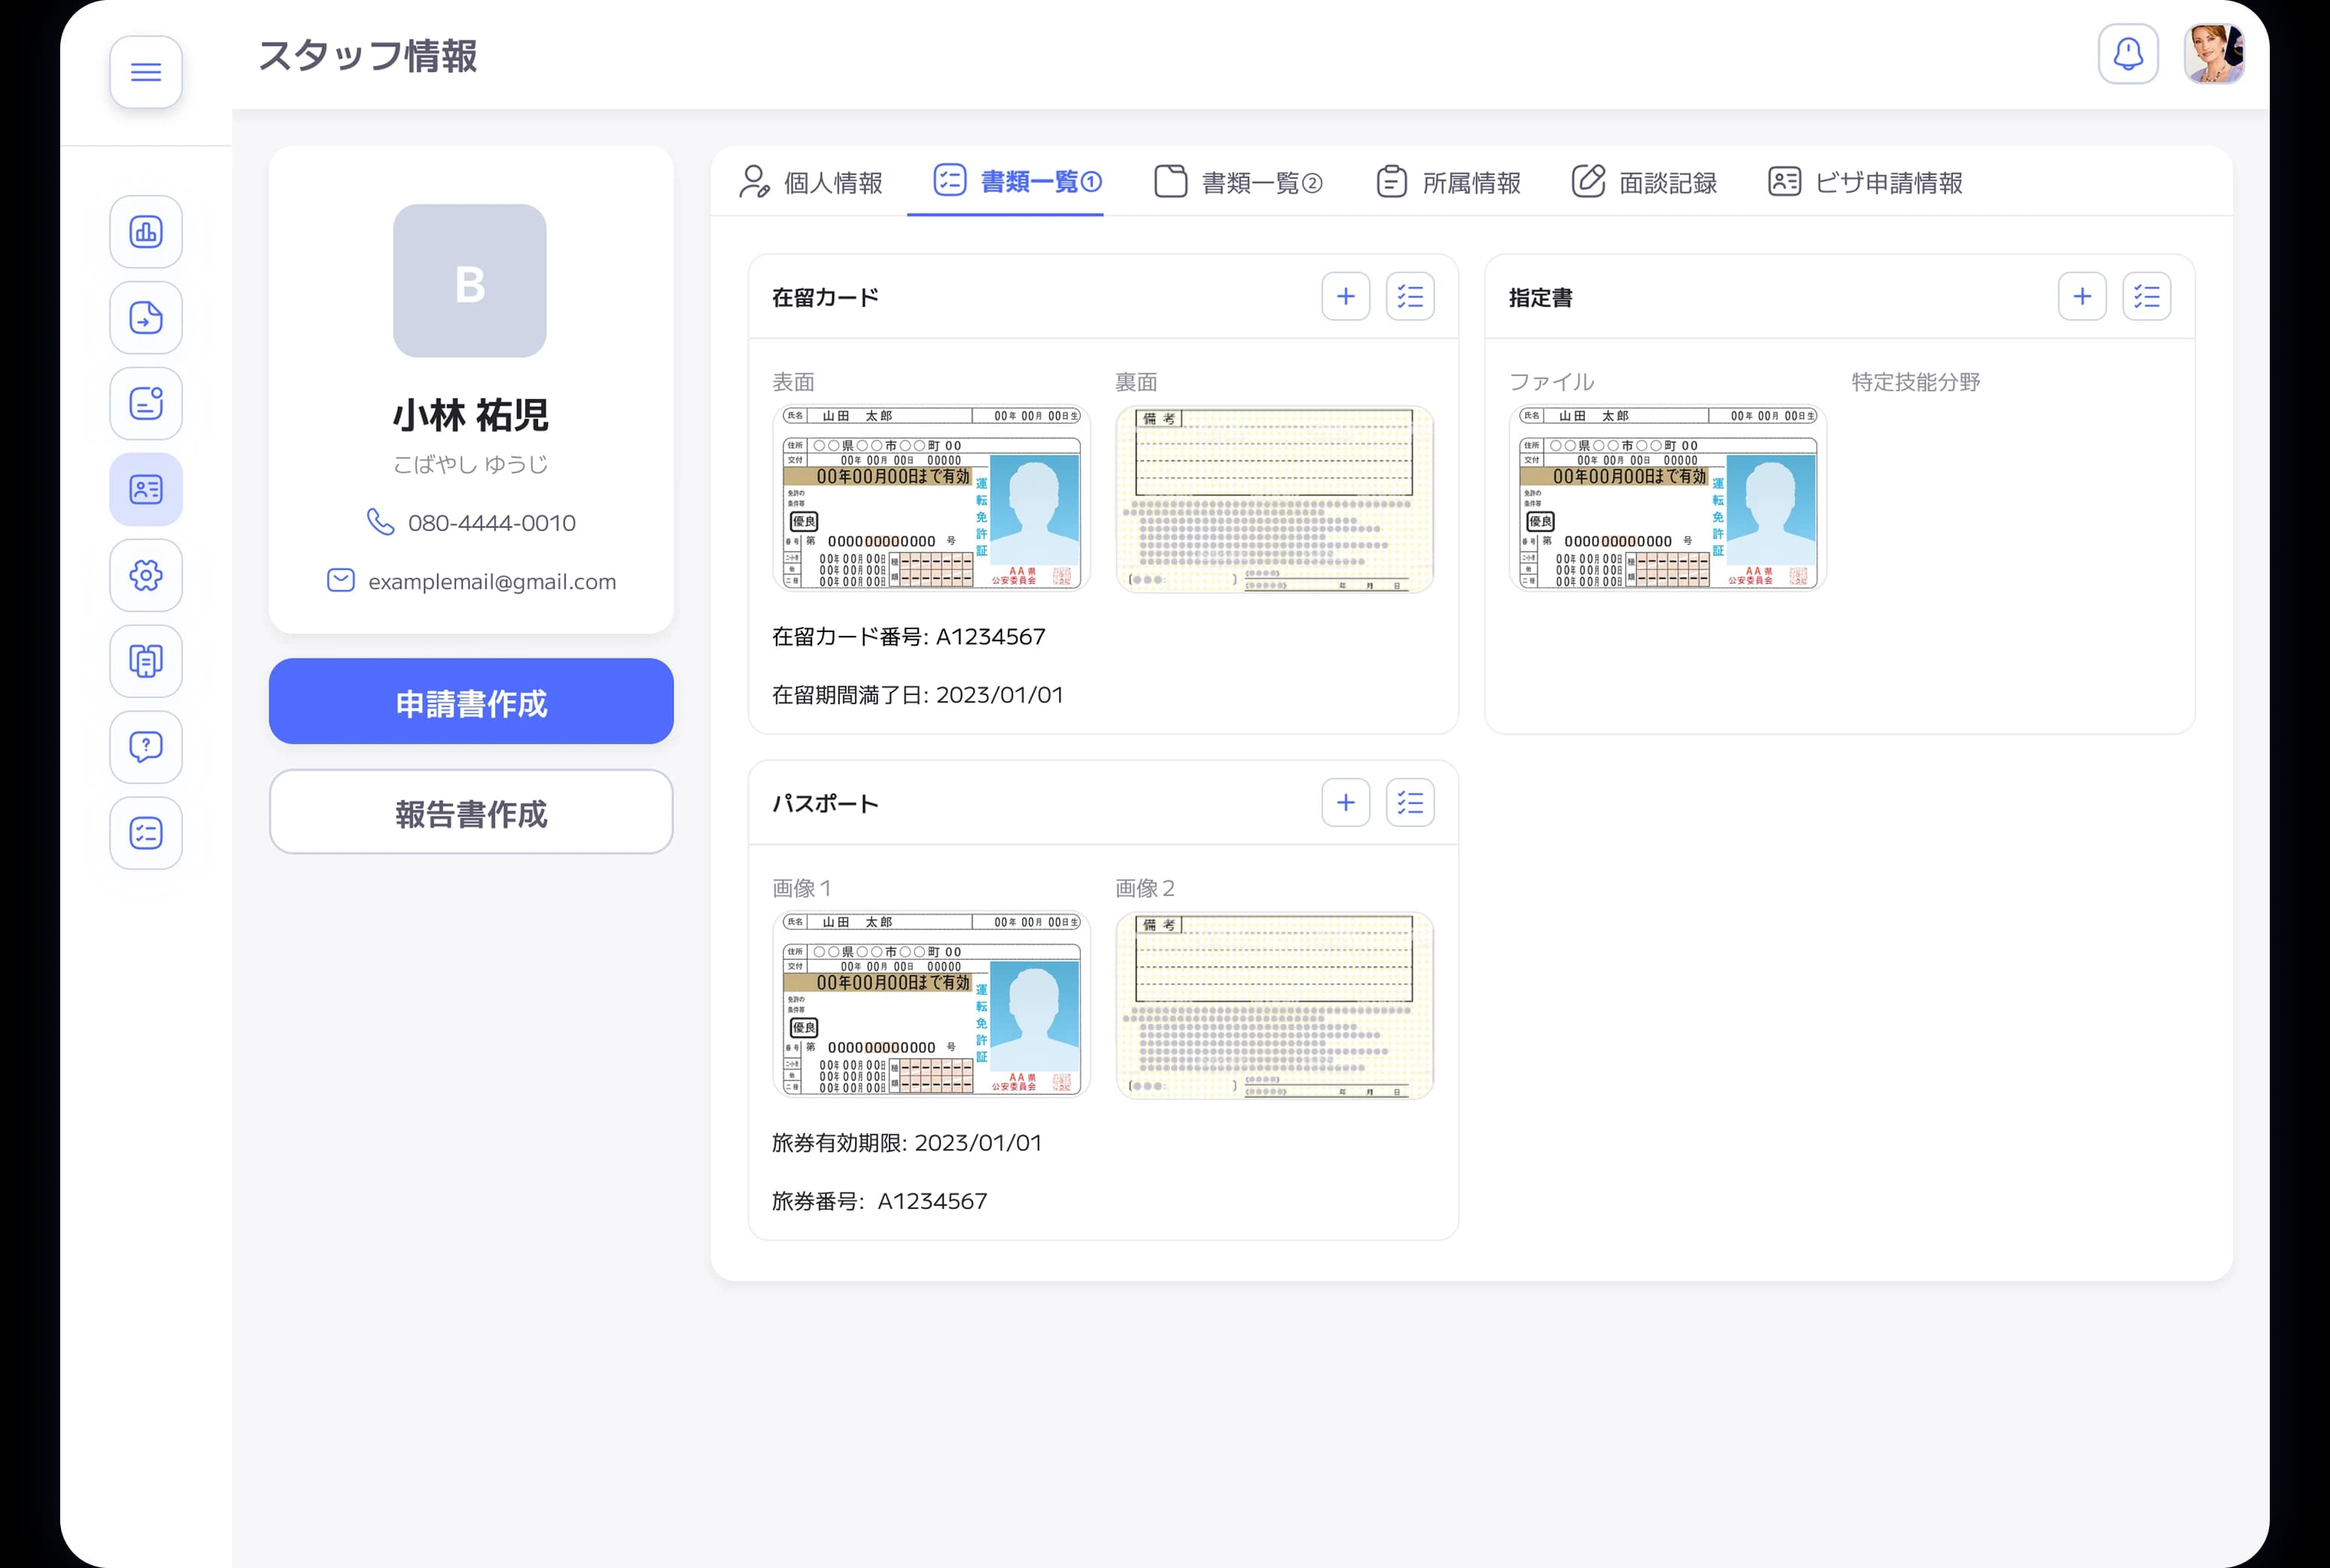Screen dimensions: 2330x1568
Task: Open the help chat bubble icon
Action: click(x=146, y=747)
